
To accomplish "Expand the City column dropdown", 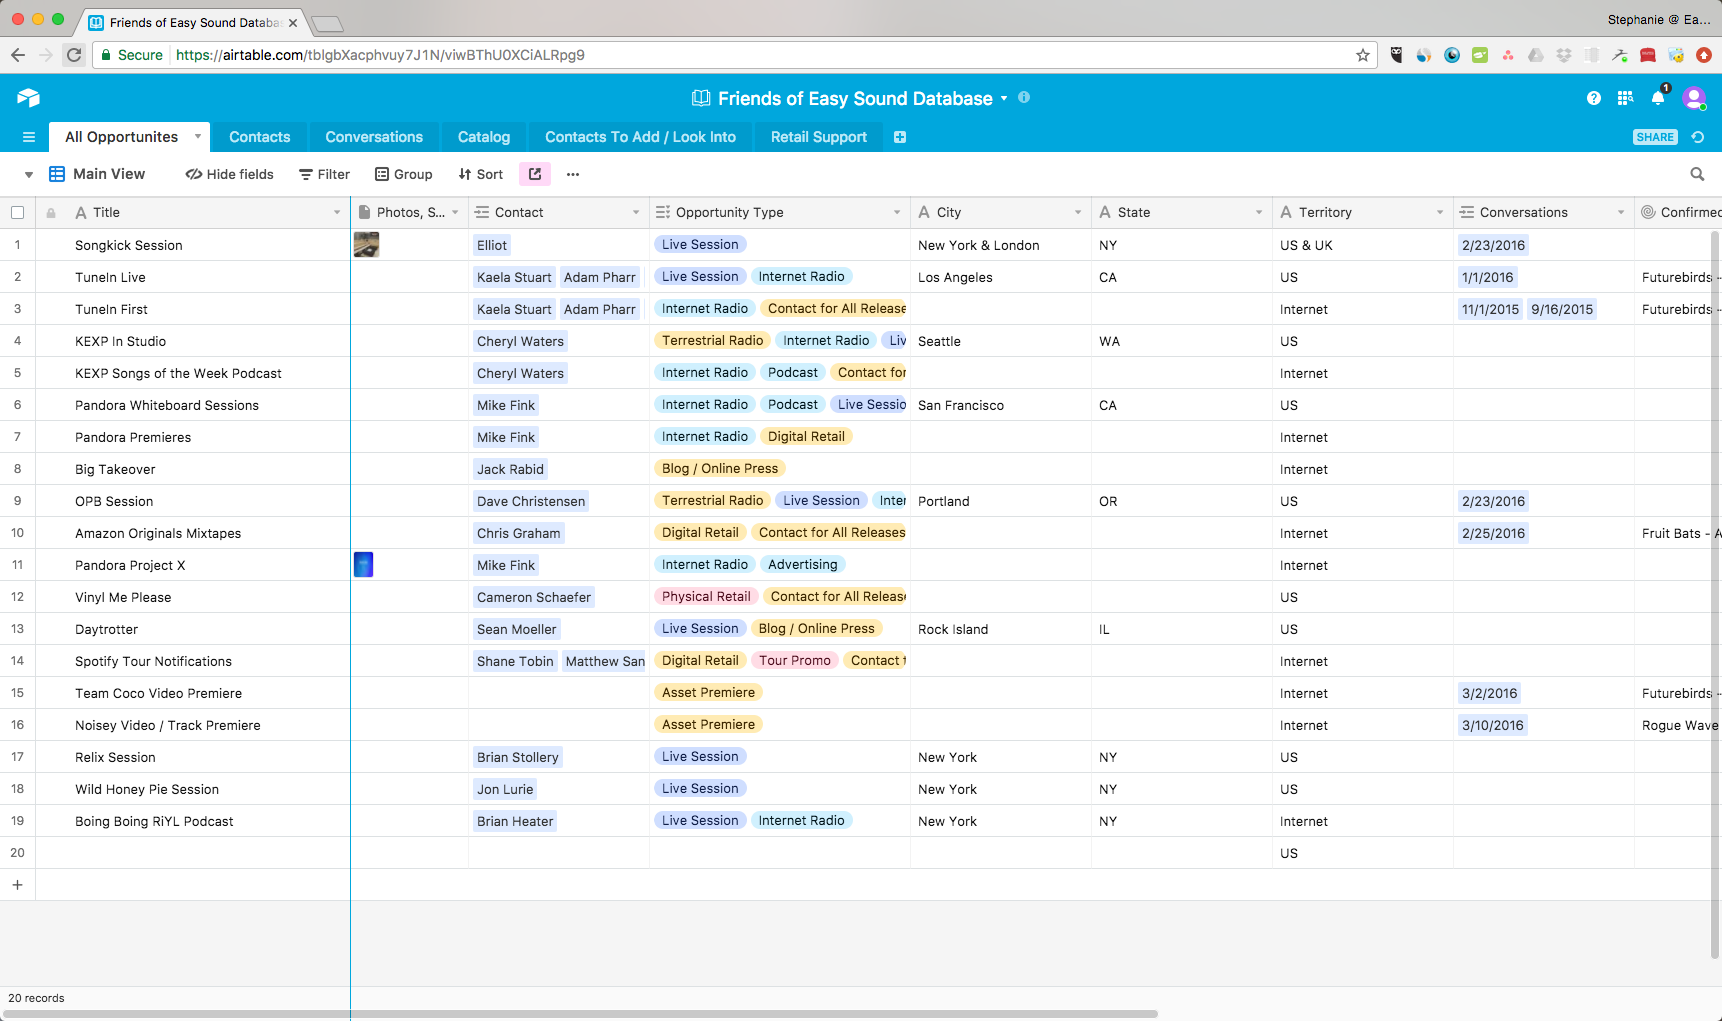I will [1078, 212].
